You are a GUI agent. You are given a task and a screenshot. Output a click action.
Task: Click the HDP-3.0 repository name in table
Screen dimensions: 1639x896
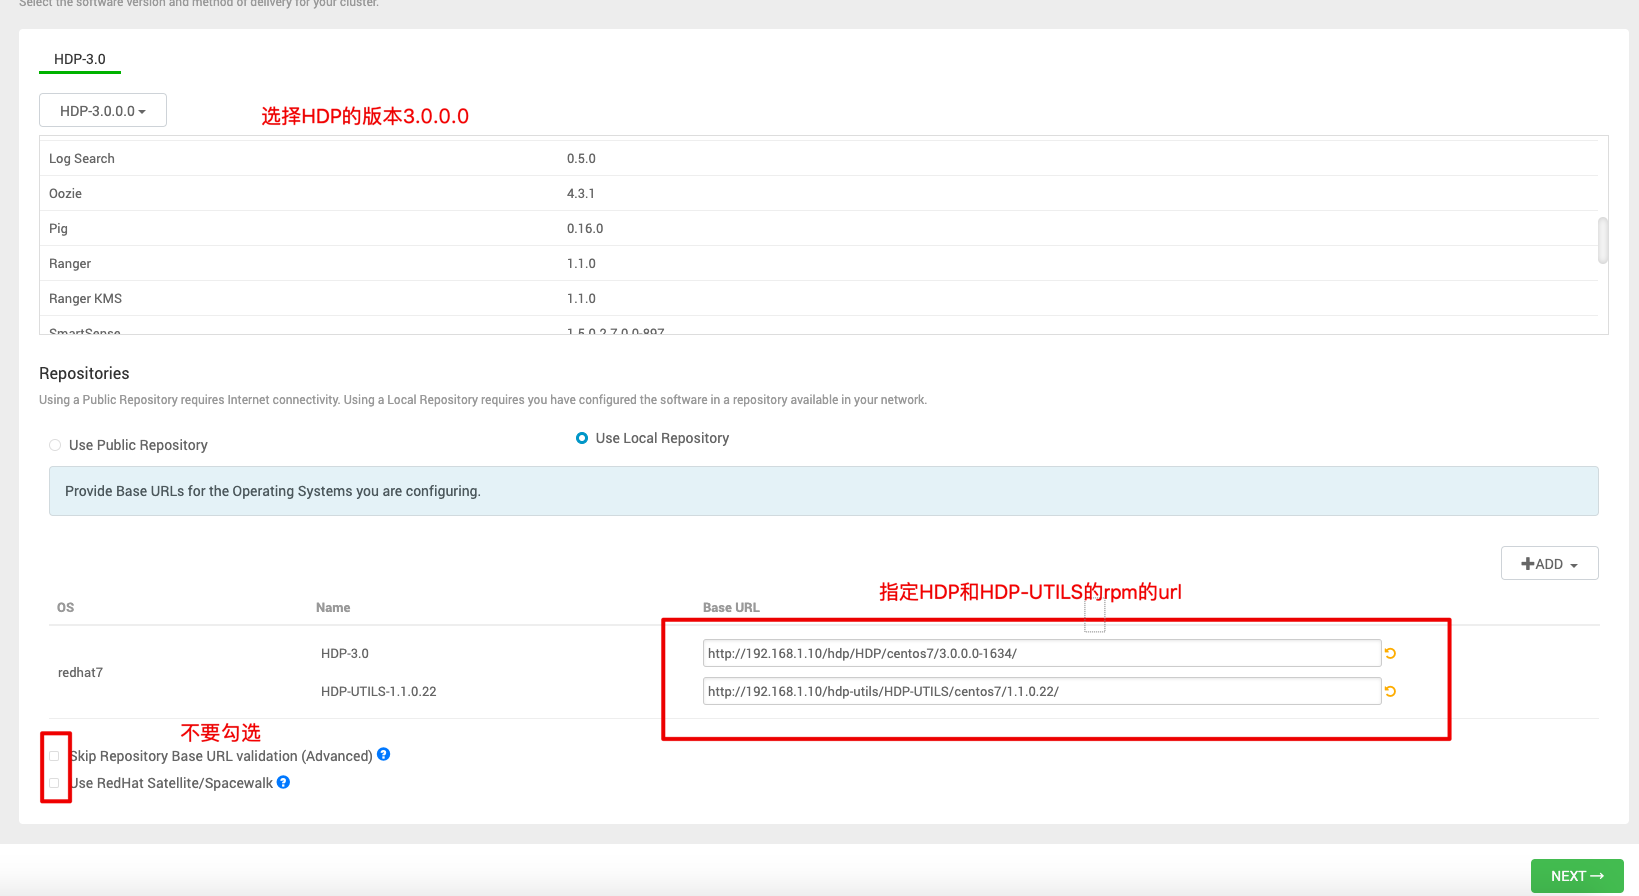345,653
